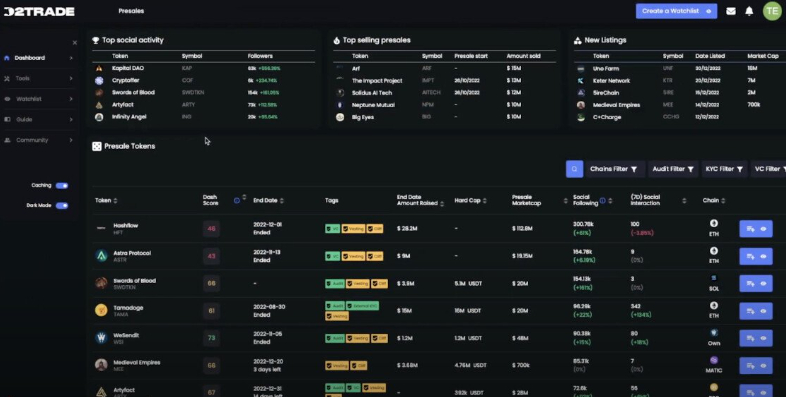The height and width of the screenshot is (397, 786).
Task: Click the Tamadoge token logo
Action: tap(101, 310)
